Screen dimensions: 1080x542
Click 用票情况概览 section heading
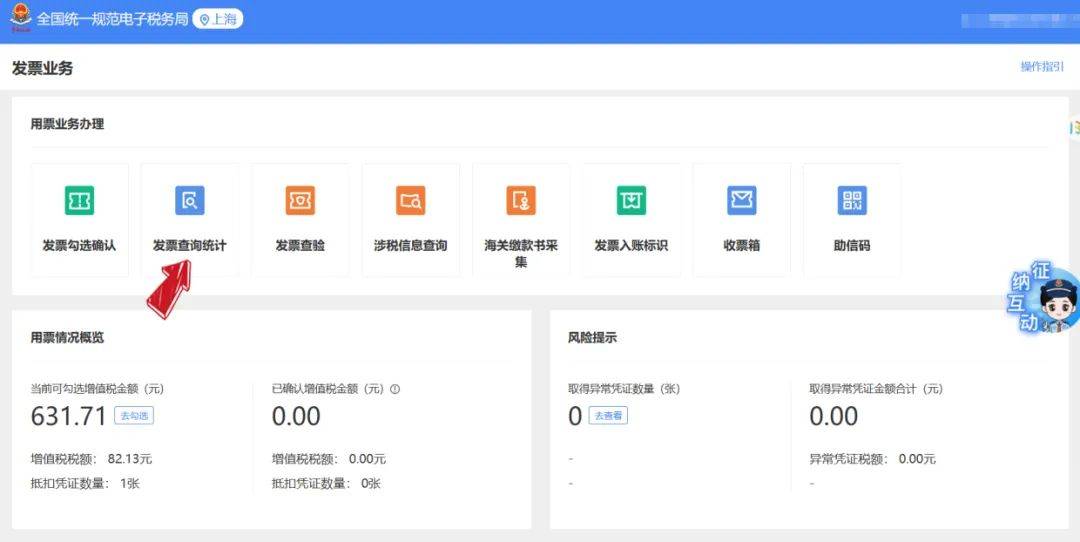click(68, 337)
